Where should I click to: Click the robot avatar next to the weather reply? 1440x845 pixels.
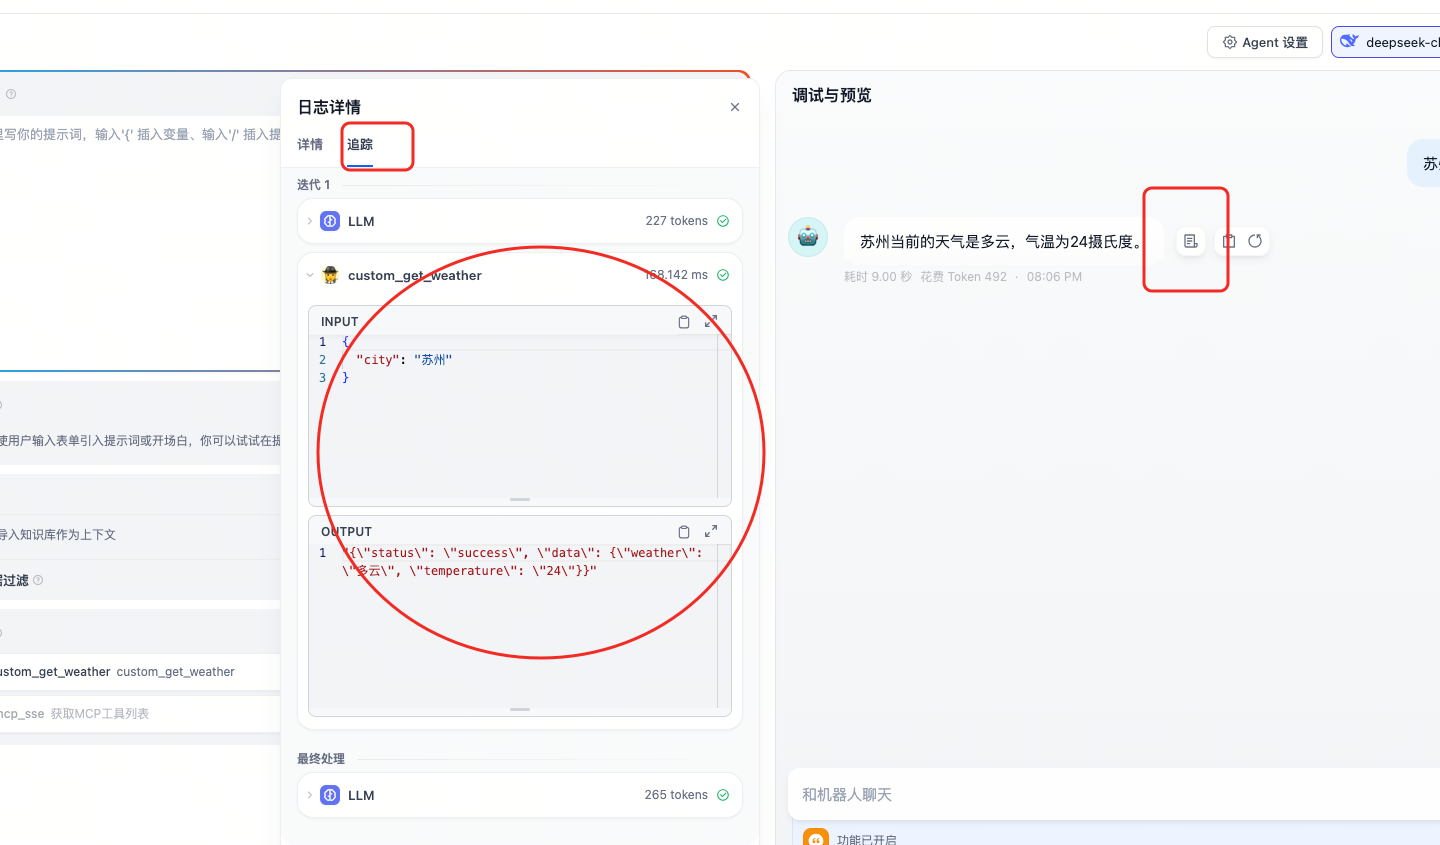[x=807, y=237]
